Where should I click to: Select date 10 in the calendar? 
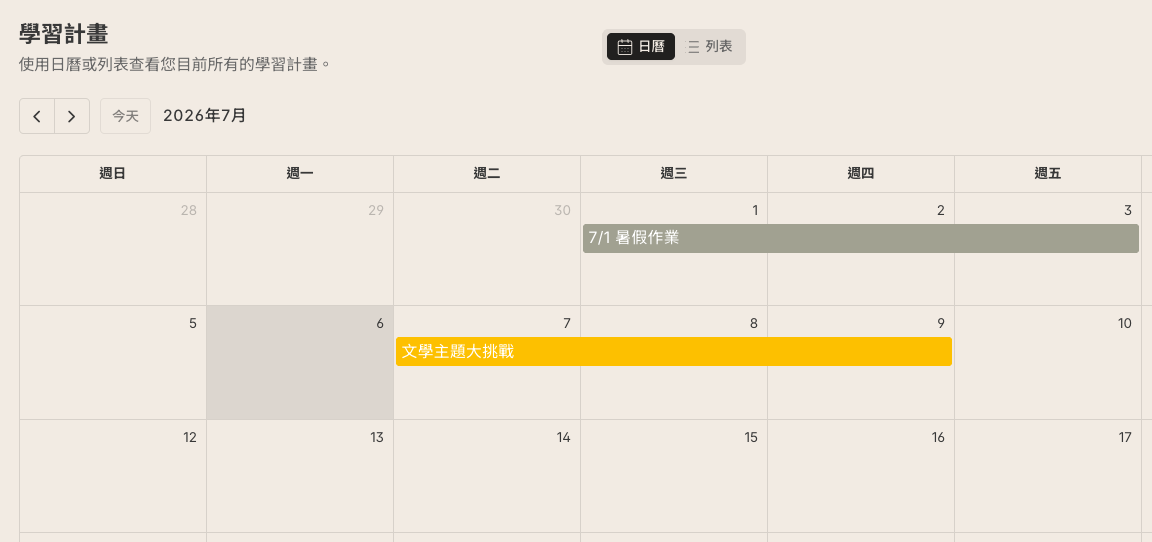click(1125, 324)
